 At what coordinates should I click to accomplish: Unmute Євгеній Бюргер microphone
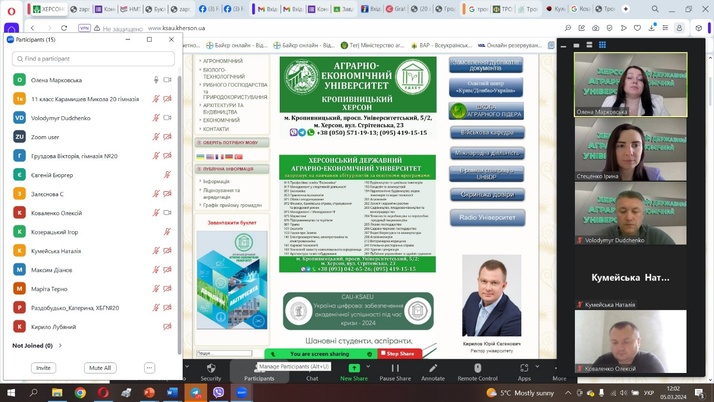tap(167, 174)
